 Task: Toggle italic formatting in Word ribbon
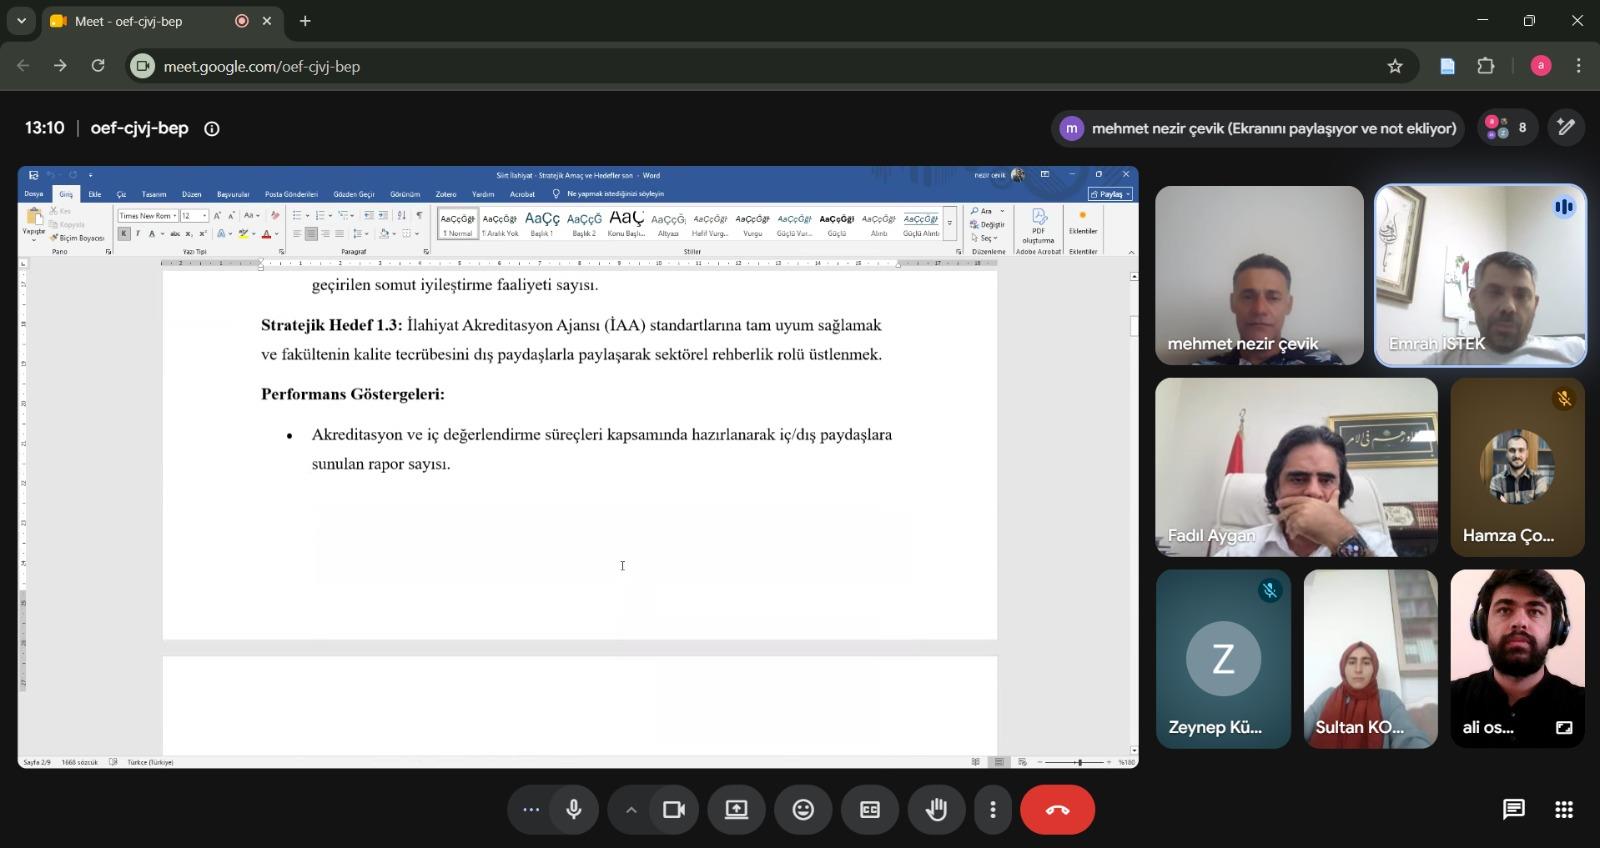137,234
